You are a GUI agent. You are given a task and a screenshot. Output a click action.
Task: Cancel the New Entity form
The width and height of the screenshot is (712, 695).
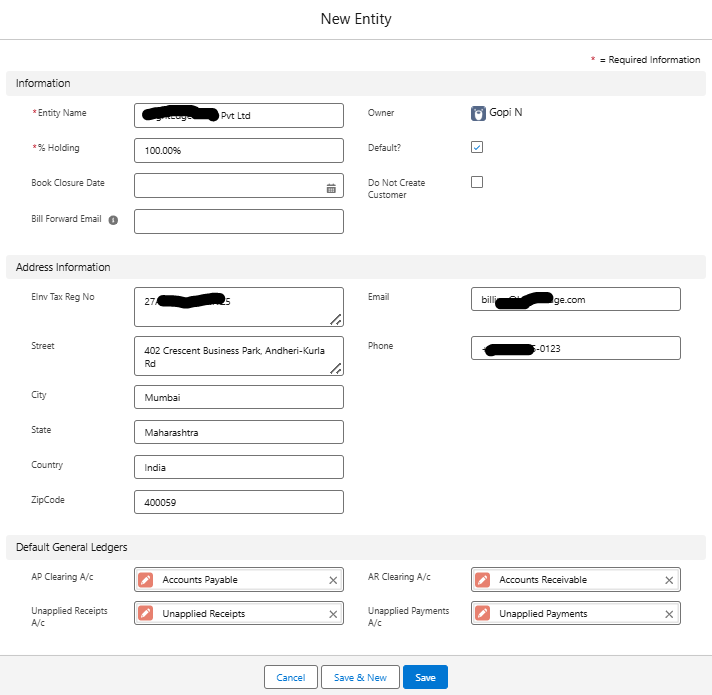(290, 677)
